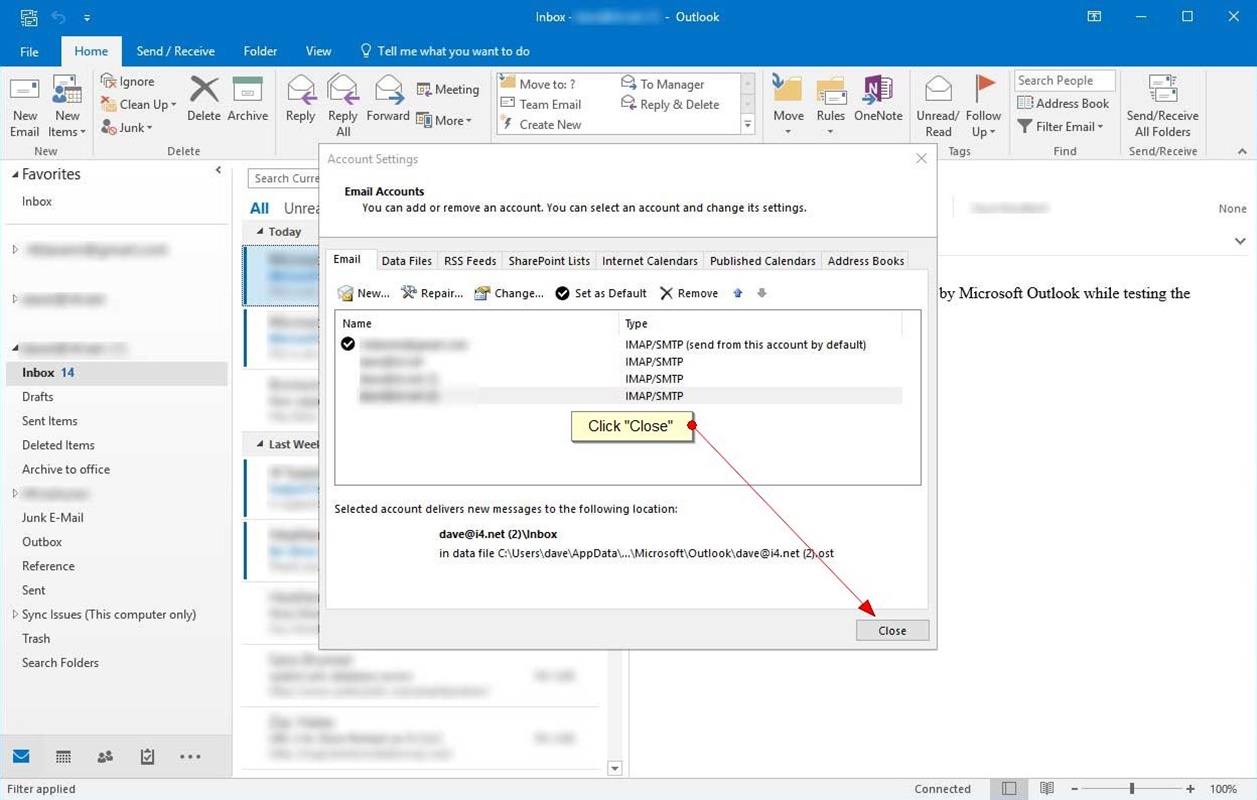1257x800 pixels.
Task: Minimize the folder pane
Action: pyautogui.click(x=218, y=171)
